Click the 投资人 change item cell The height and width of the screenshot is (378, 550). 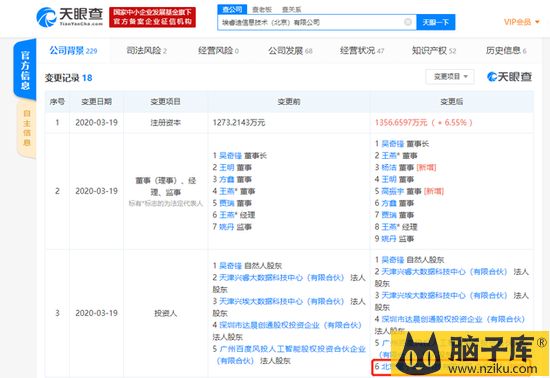tap(165, 313)
